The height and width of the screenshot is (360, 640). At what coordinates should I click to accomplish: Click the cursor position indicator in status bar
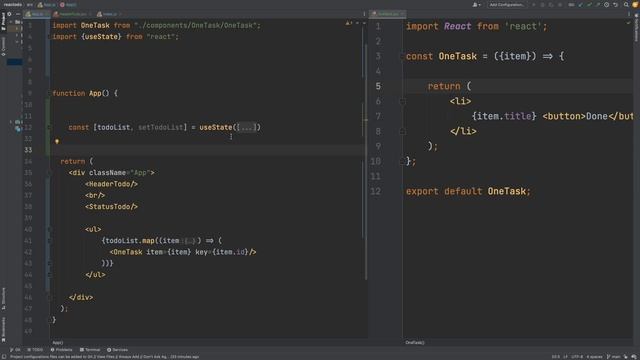(556, 357)
